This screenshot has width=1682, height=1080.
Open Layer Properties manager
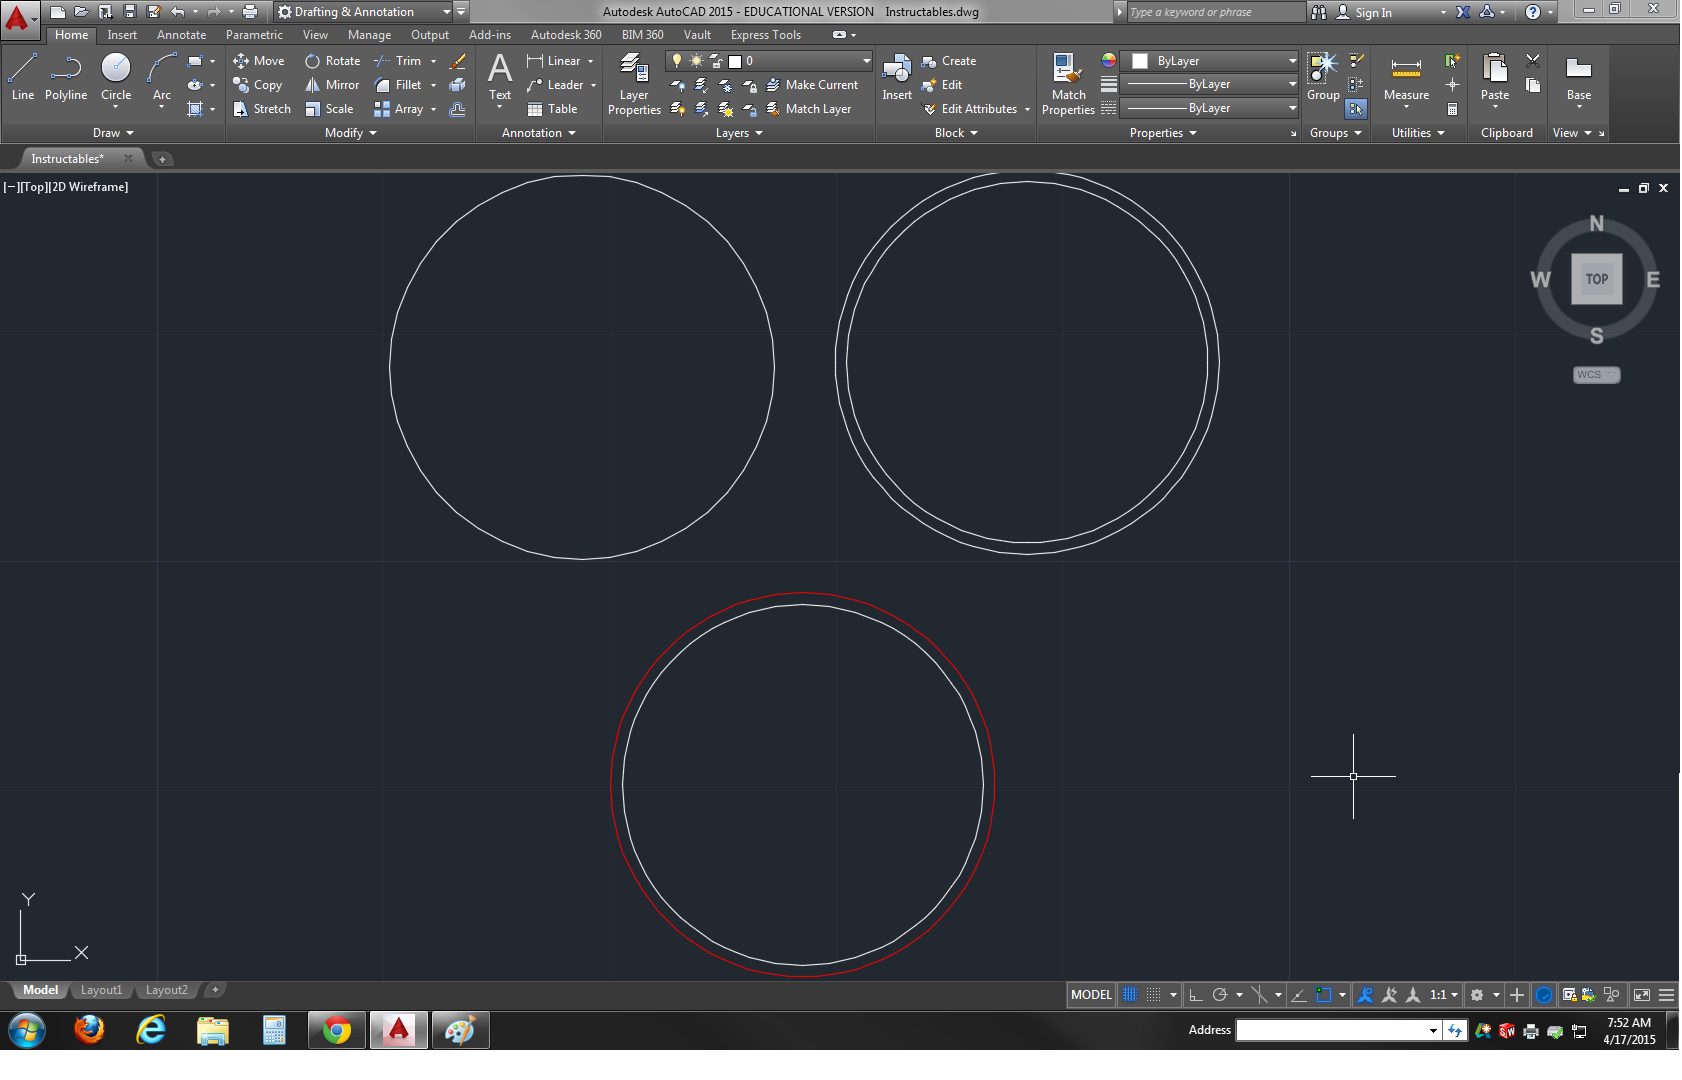pos(634,85)
